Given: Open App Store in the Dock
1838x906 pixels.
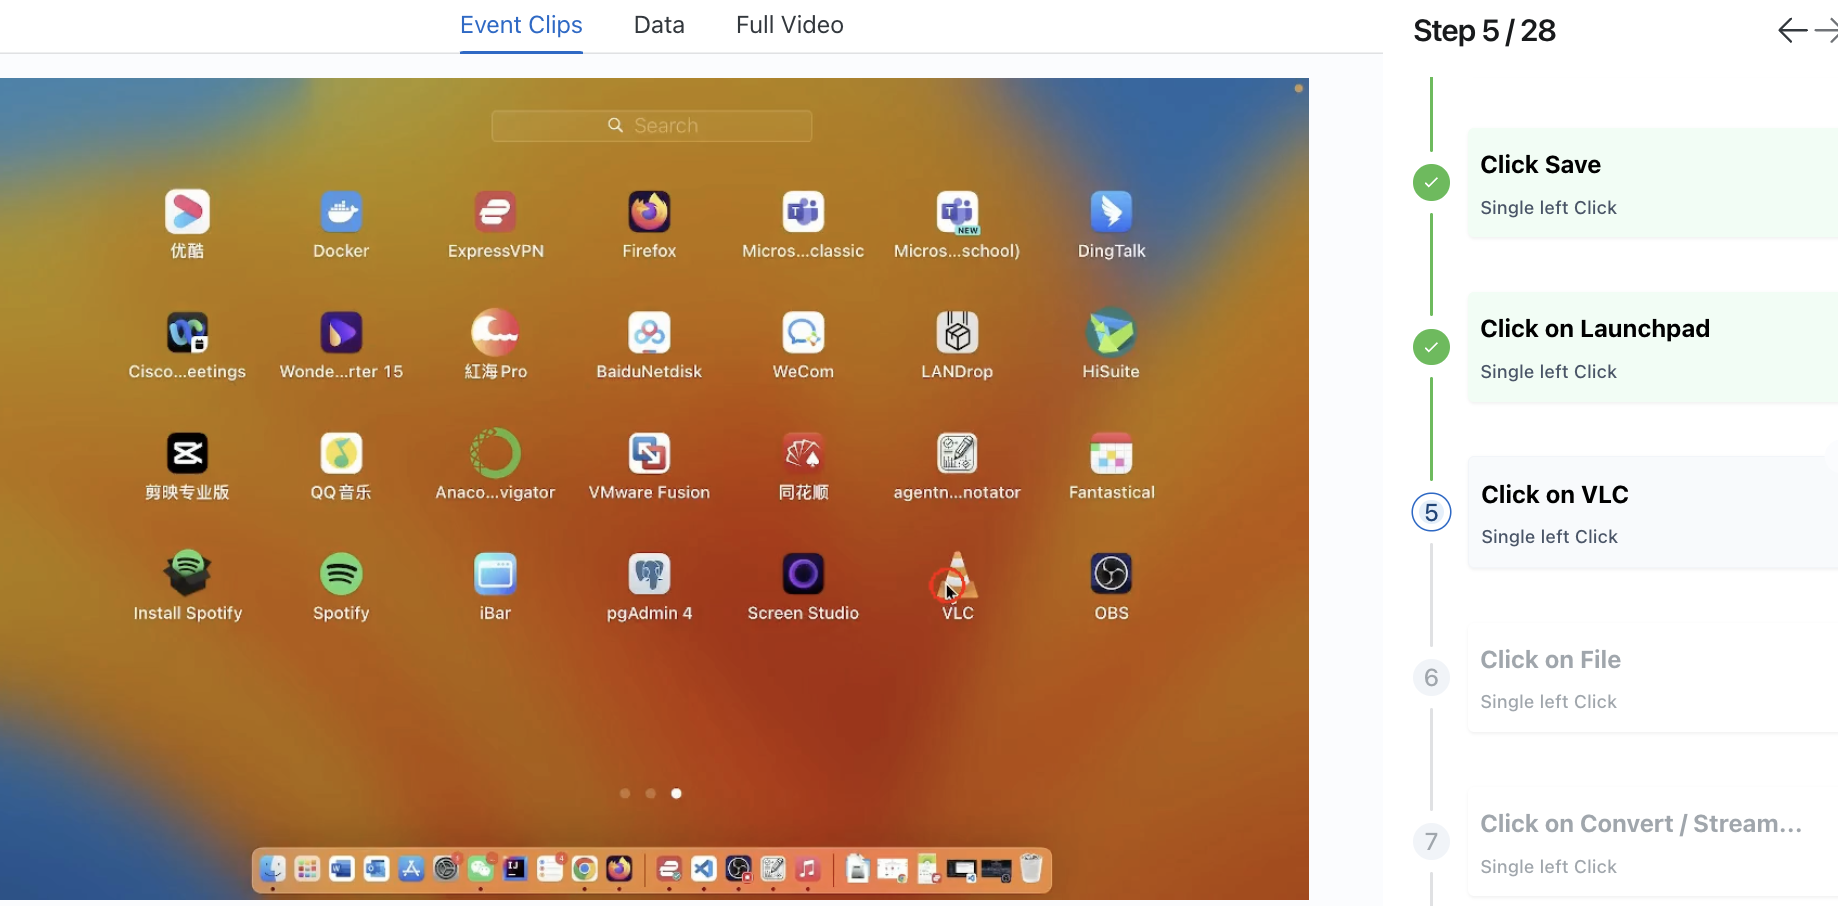Looking at the screenshot, I should pos(411,868).
